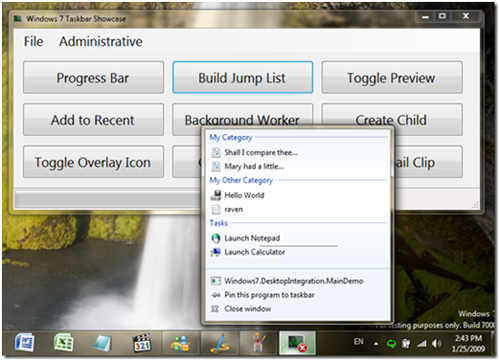Click the Toggle Overlay Icon button
The width and height of the screenshot is (500, 361).
tap(93, 162)
